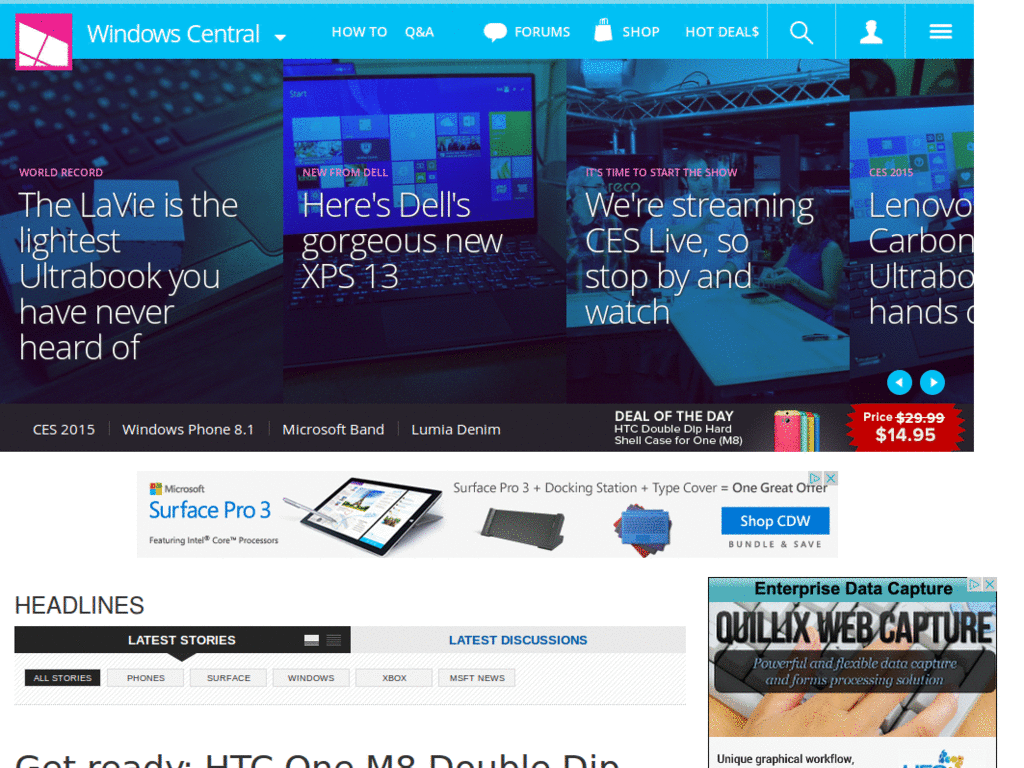The width and height of the screenshot is (1024, 768).
Task: Open the HOW TO menu item
Action: pos(359,32)
